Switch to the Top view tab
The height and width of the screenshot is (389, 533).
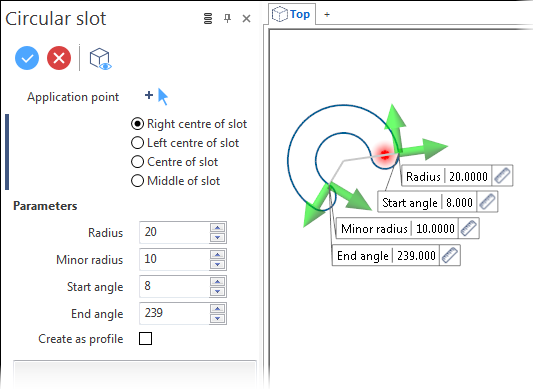[x=292, y=14]
